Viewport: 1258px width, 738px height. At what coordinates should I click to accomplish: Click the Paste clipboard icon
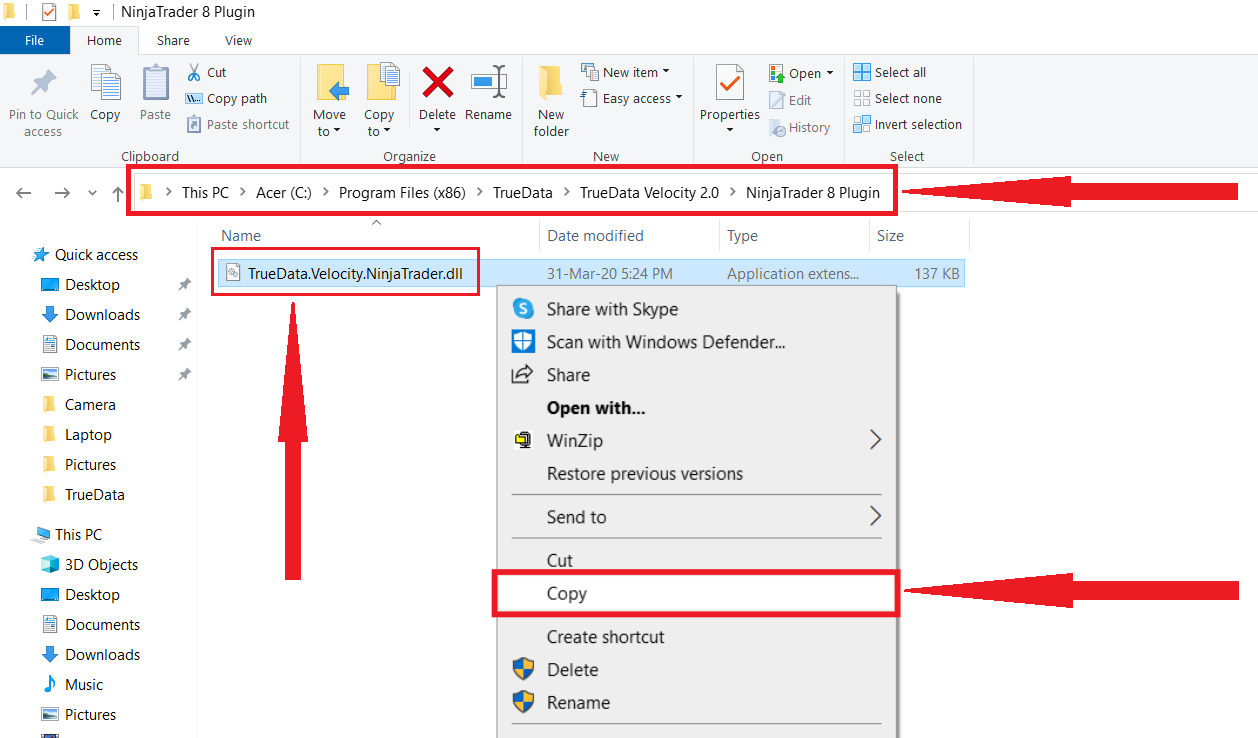point(155,82)
